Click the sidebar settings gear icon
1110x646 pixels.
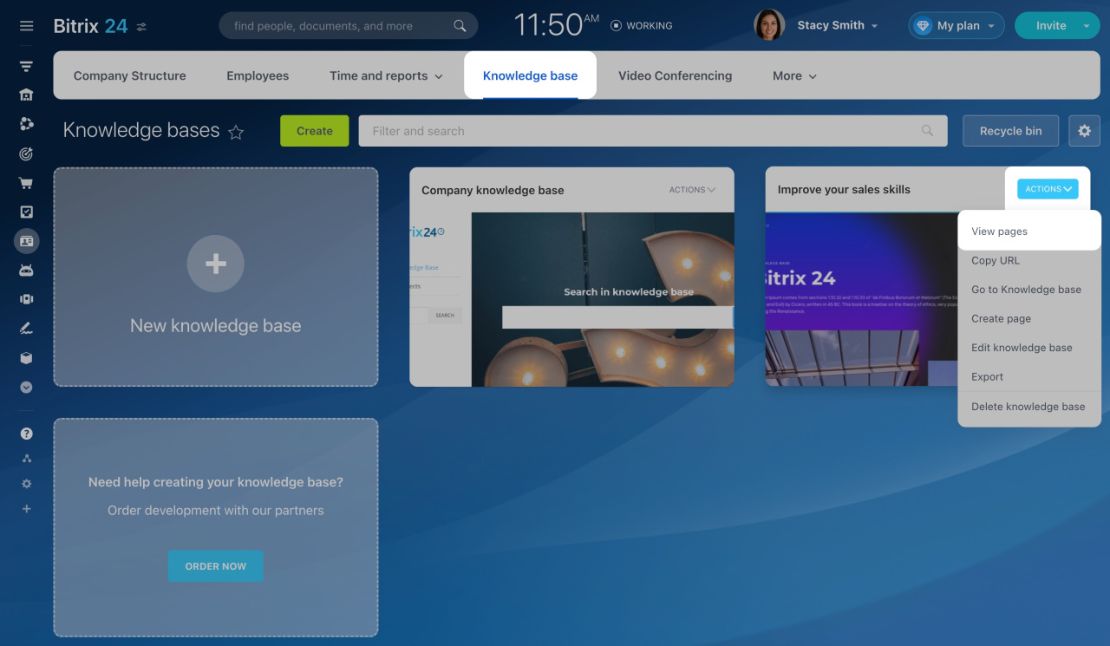coord(26,484)
